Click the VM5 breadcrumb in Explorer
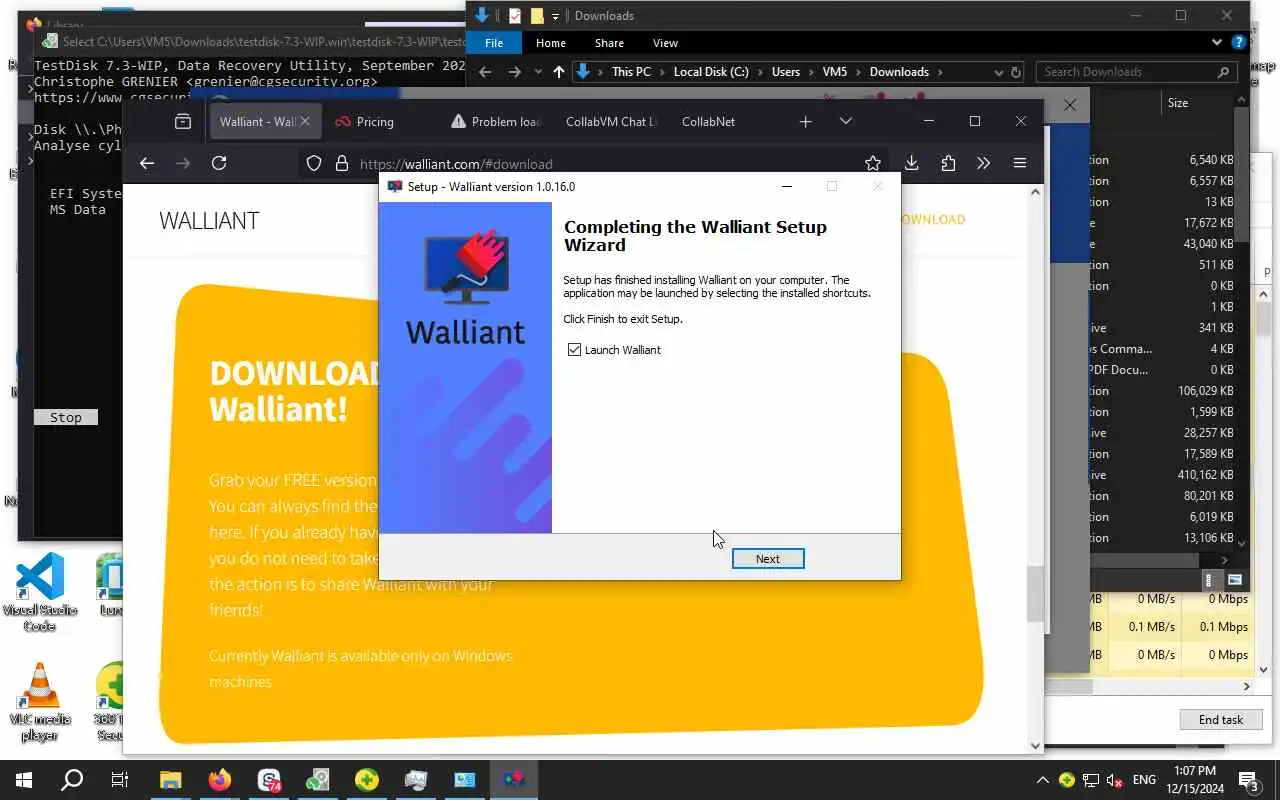 pyautogui.click(x=834, y=72)
